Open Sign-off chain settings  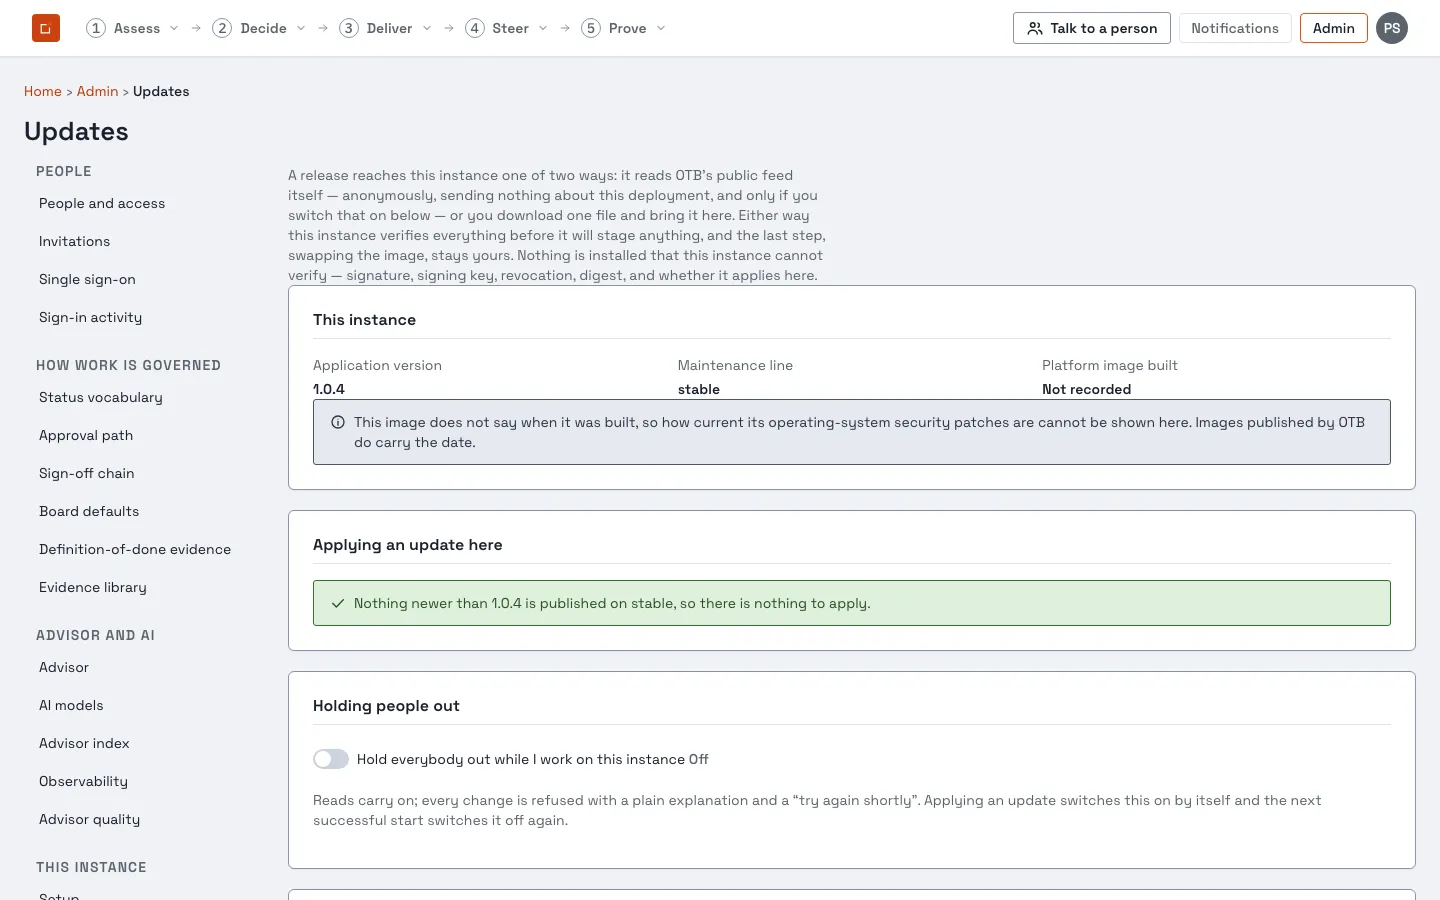pos(87,473)
